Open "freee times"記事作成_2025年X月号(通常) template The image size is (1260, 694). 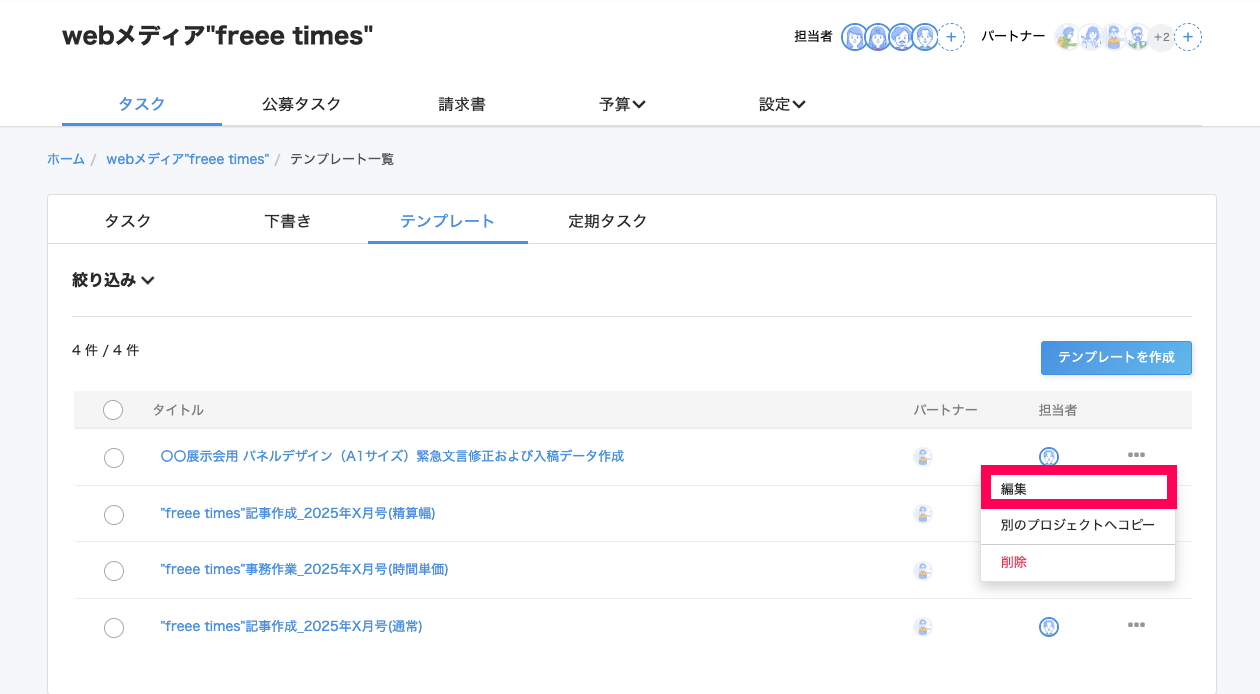tap(291, 626)
